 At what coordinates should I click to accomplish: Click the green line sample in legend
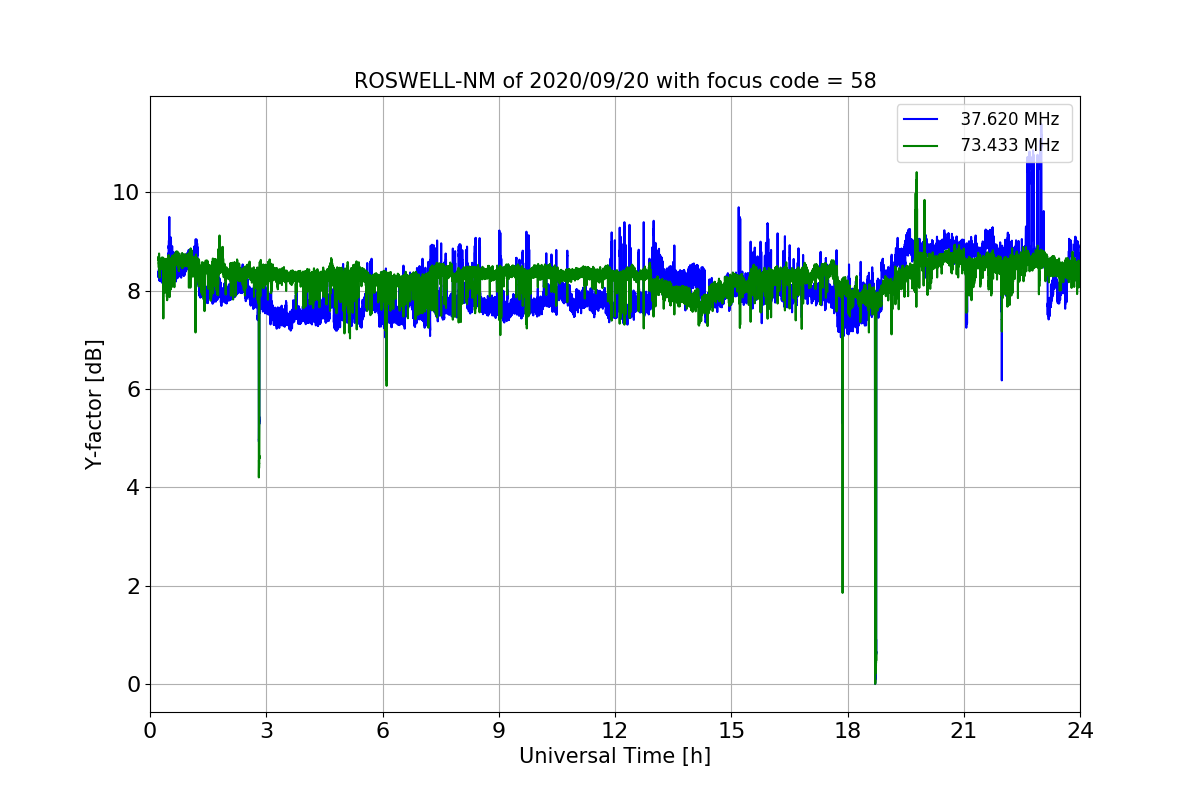tap(921, 146)
